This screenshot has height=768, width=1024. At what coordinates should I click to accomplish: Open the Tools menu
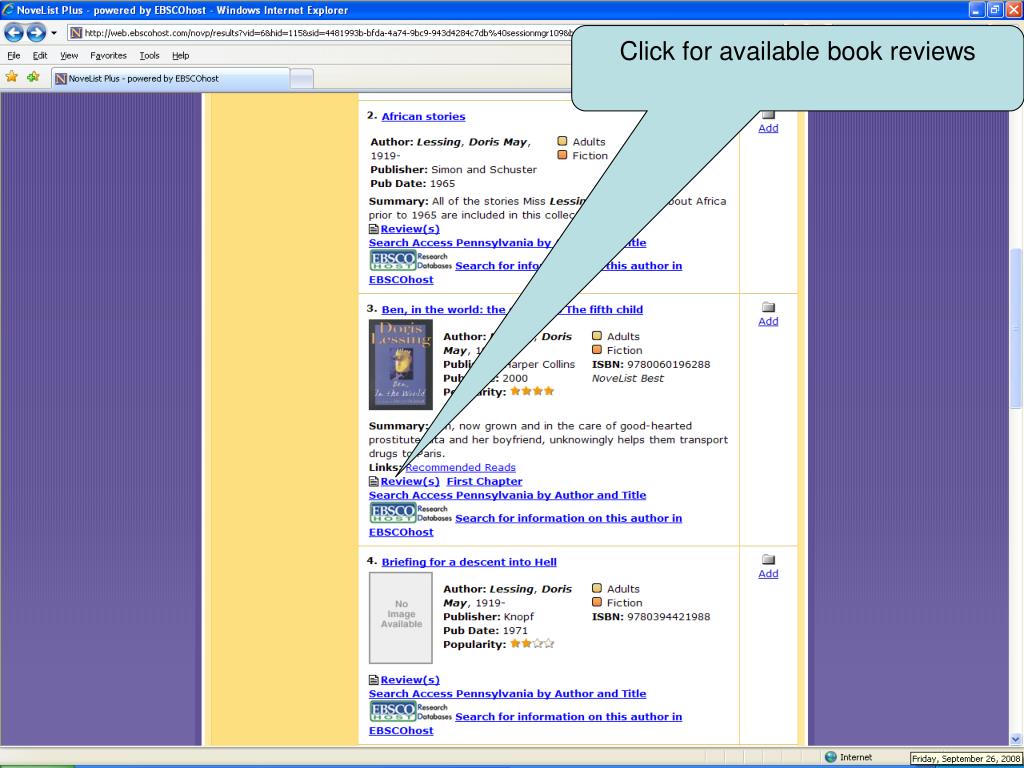[150, 56]
